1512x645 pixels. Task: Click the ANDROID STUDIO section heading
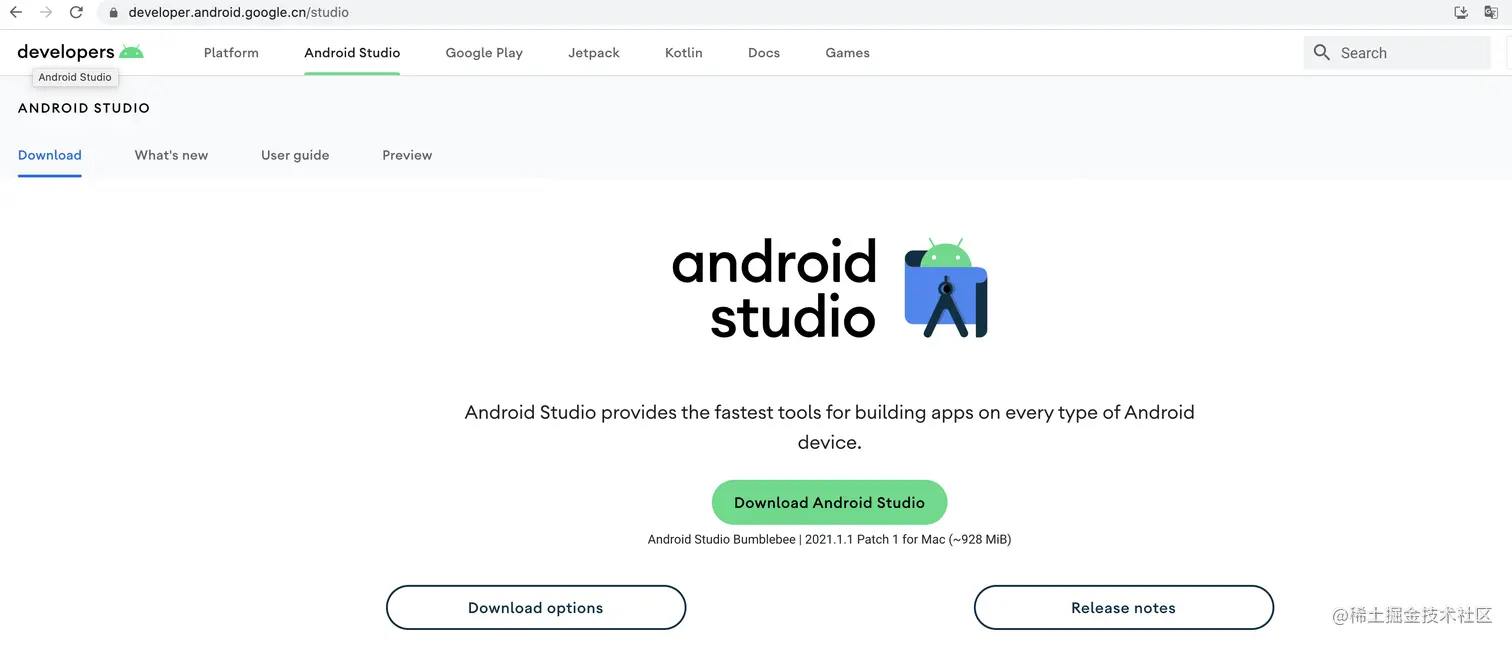(x=84, y=108)
